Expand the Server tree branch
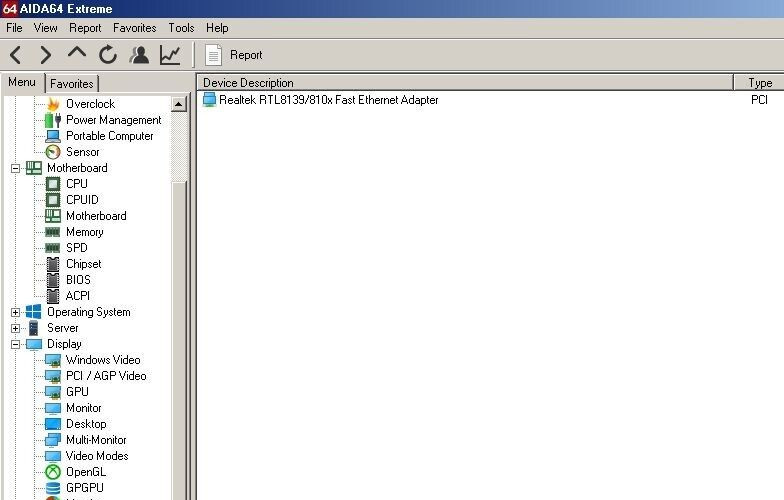Viewport: 784px width, 500px height. (x=16, y=328)
